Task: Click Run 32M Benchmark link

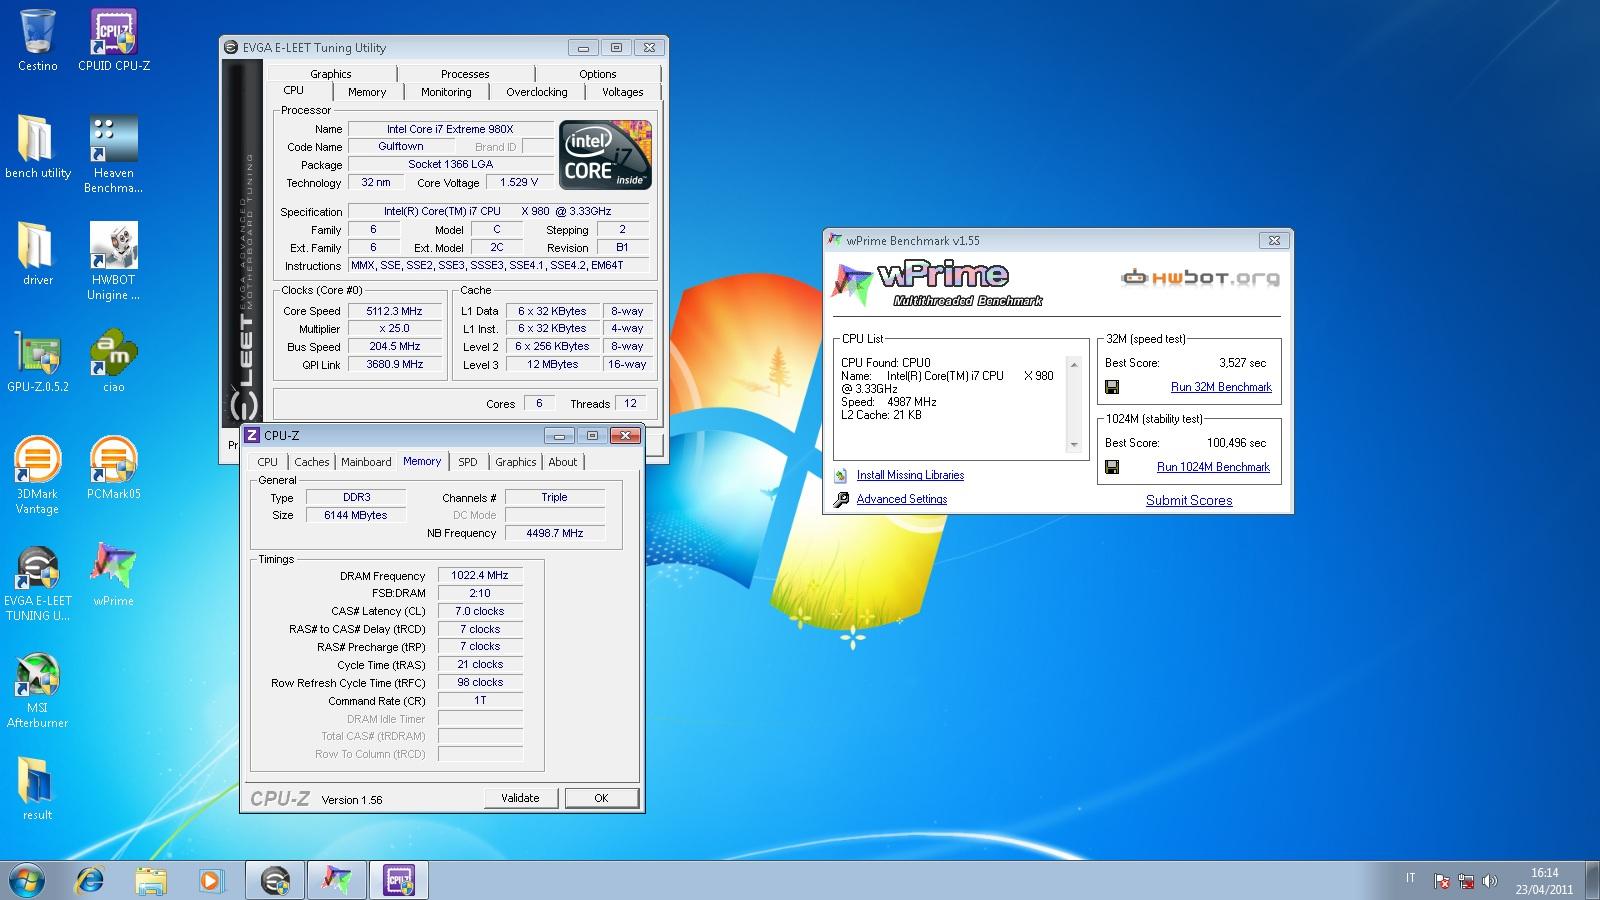Action: [x=1221, y=387]
